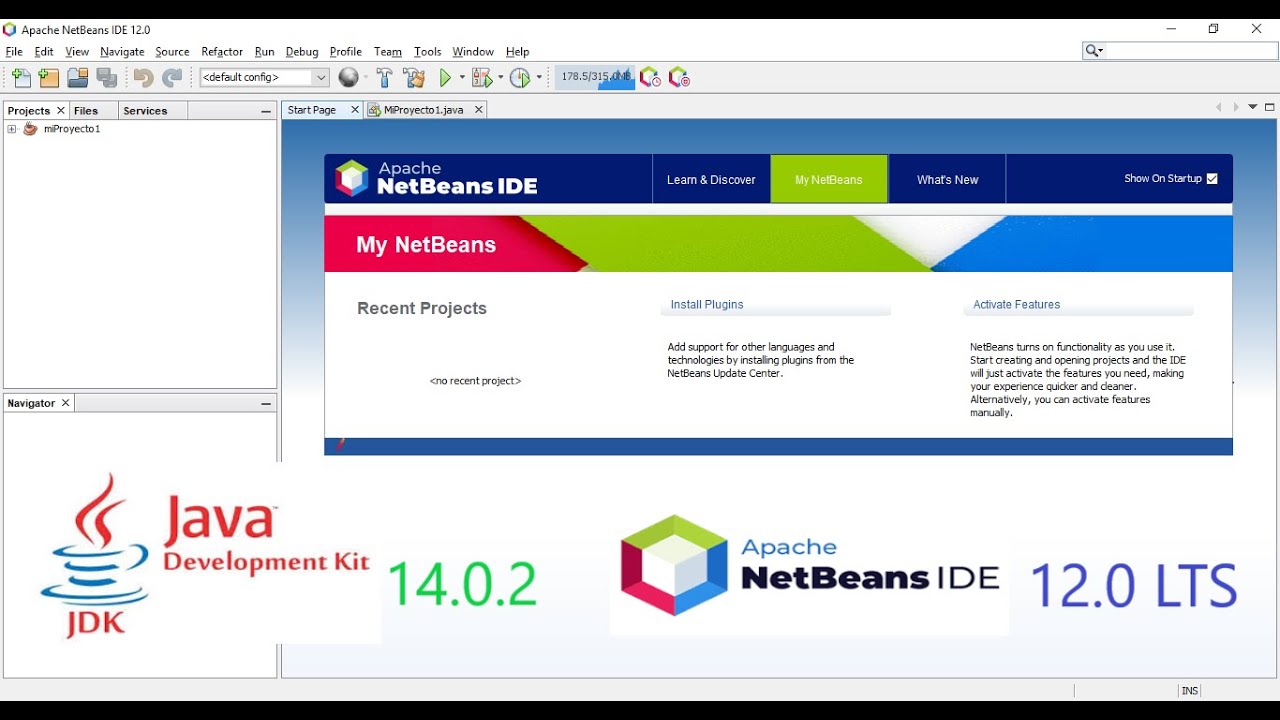This screenshot has width=1280, height=720.
Task: Open the Profile menu
Action: click(x=346, y=52)
